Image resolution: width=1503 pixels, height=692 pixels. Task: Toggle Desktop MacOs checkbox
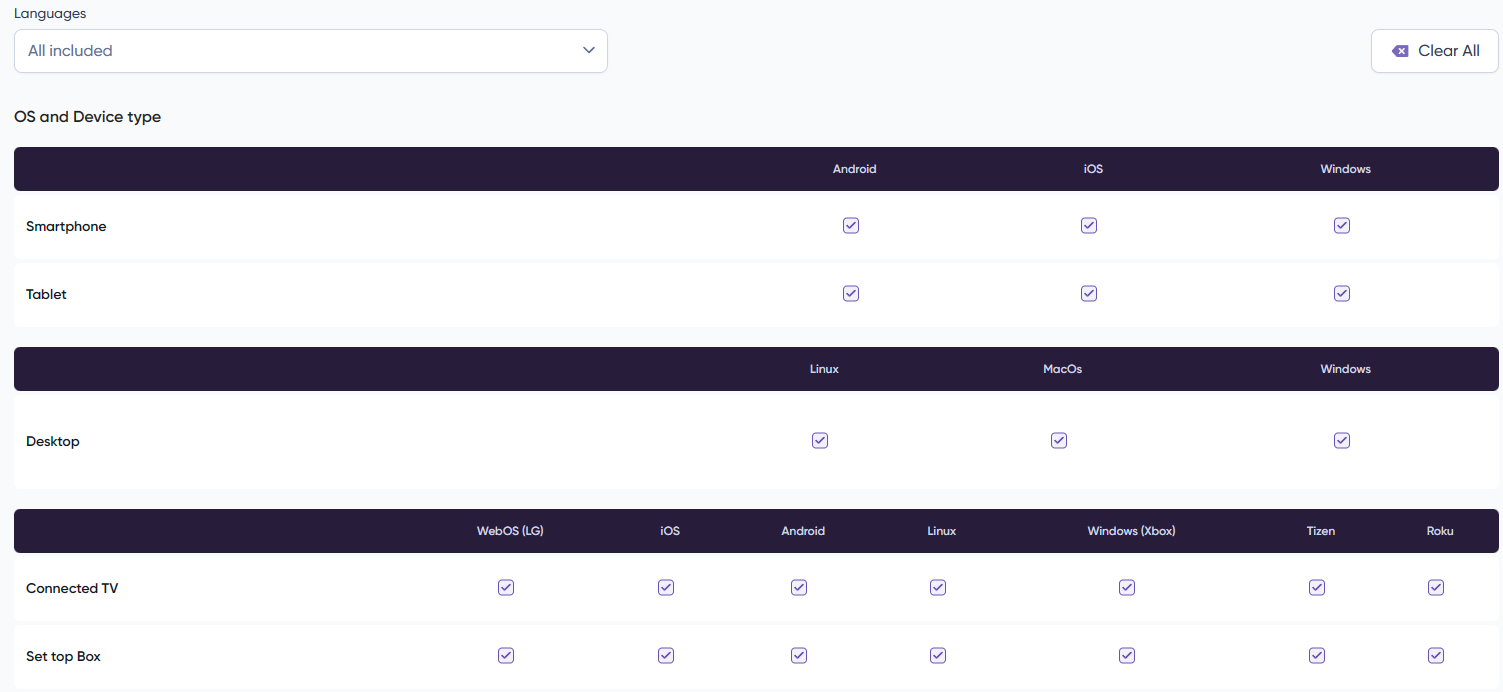click(1059, 441)
